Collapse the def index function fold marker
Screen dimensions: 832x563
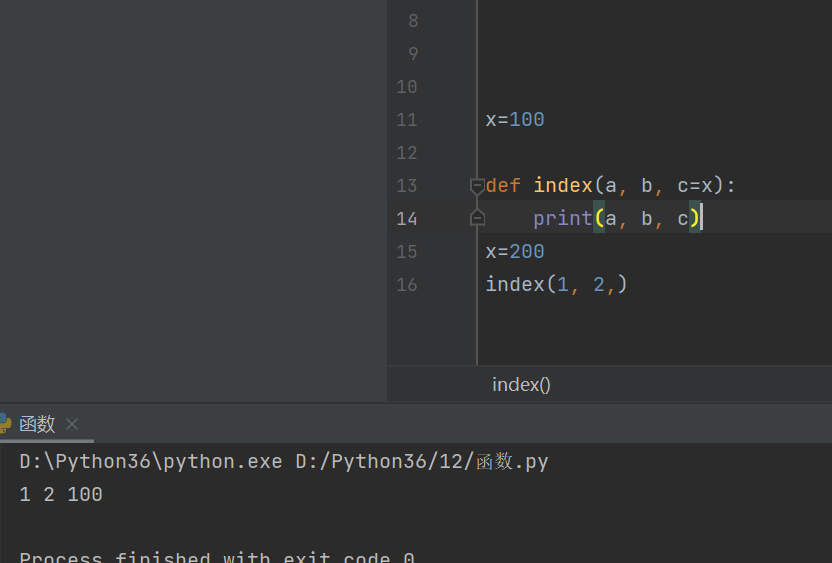477,186
